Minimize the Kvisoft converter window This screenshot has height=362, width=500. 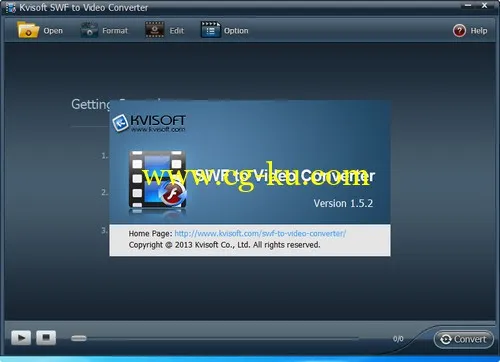(468, 5)
